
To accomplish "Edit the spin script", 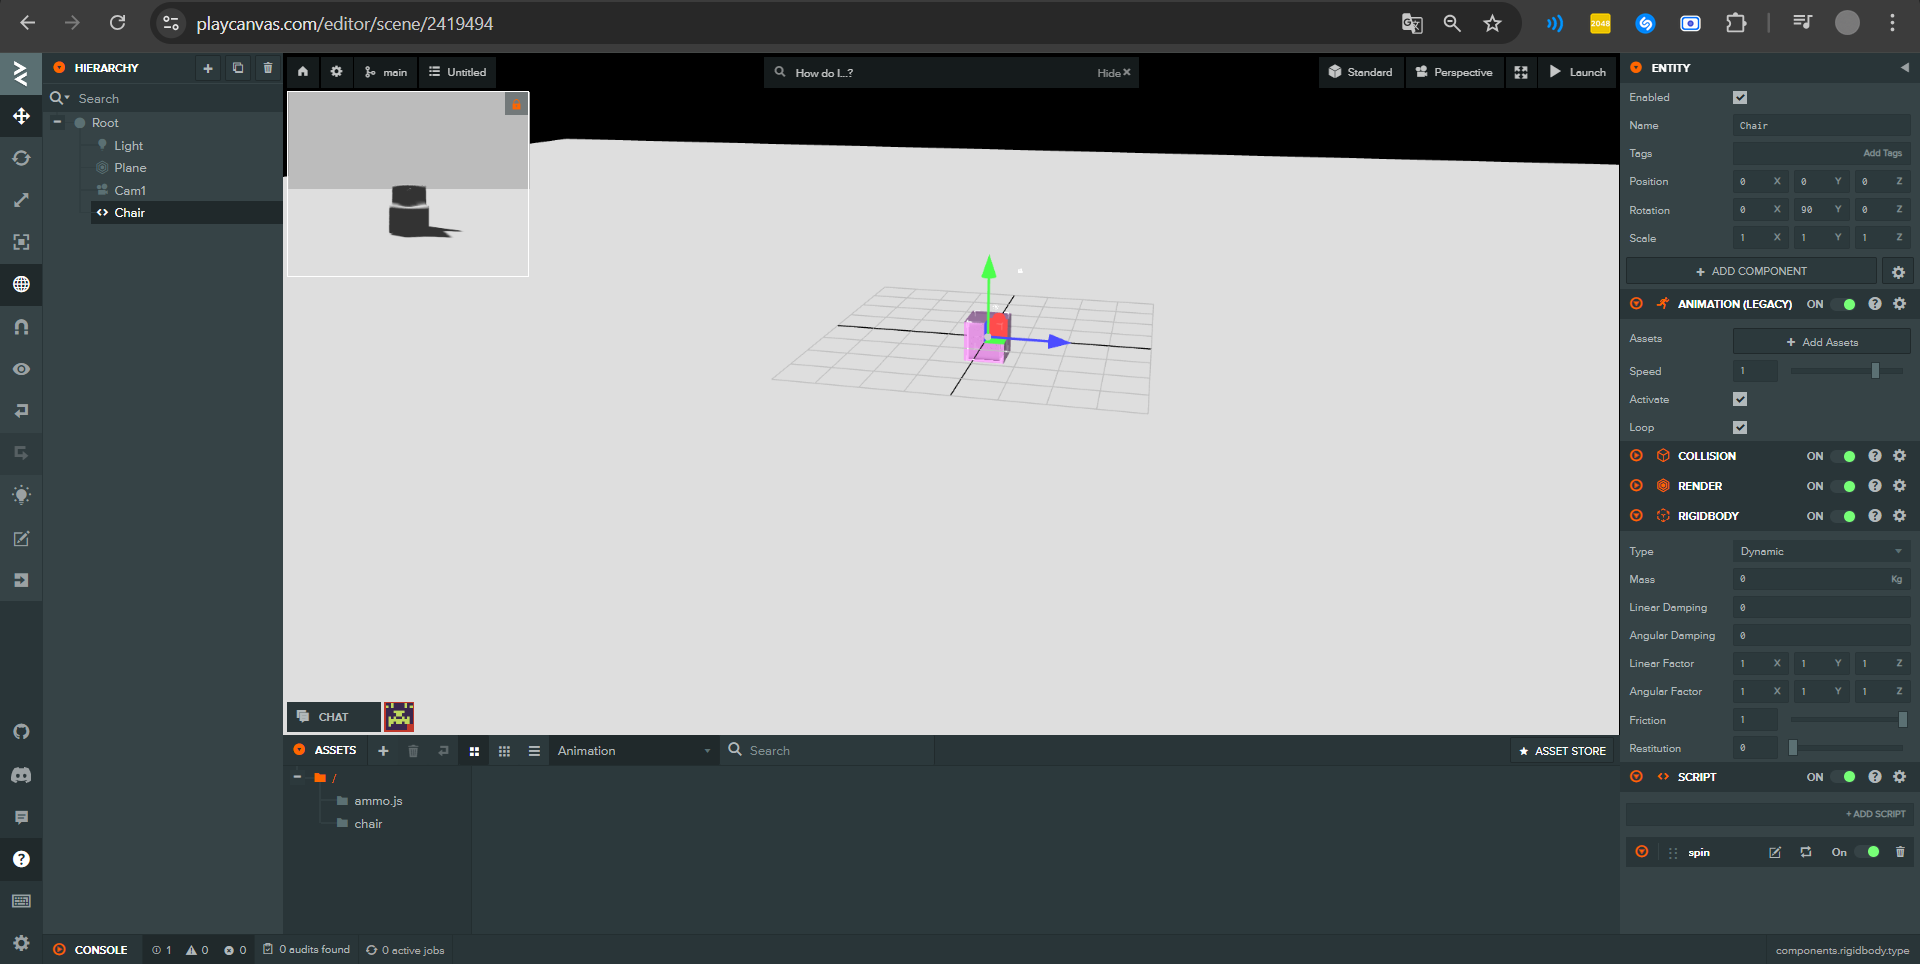I will tap(1775, 852).
